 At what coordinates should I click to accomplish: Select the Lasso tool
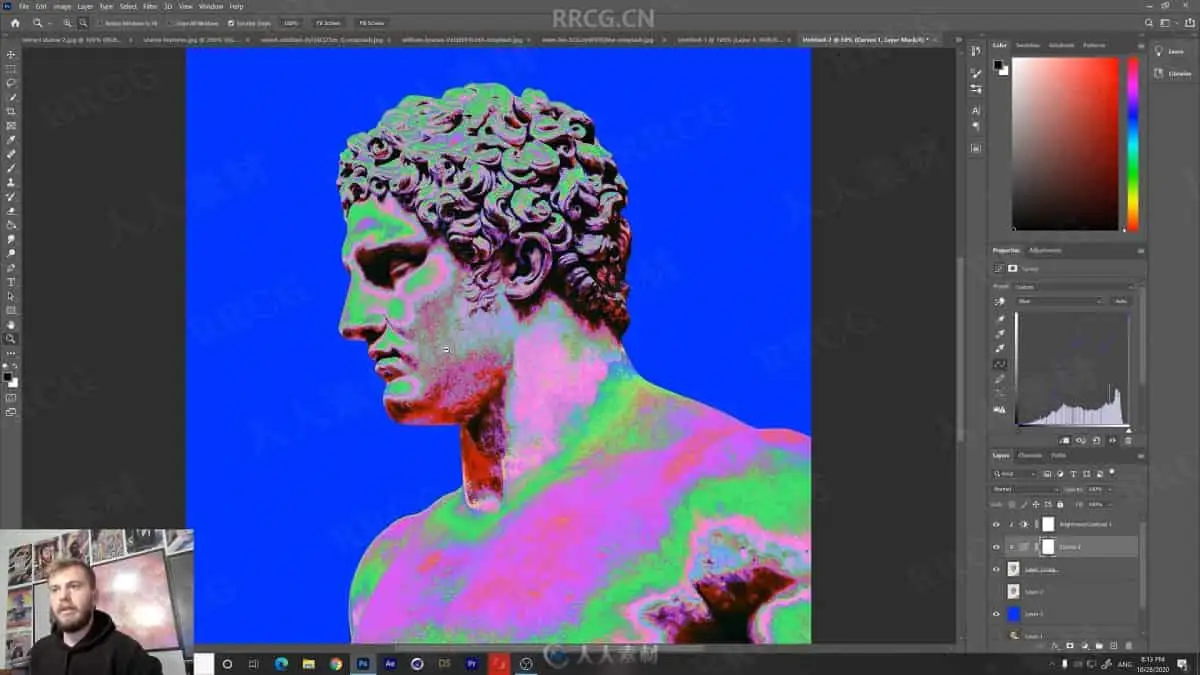(11, 82)
